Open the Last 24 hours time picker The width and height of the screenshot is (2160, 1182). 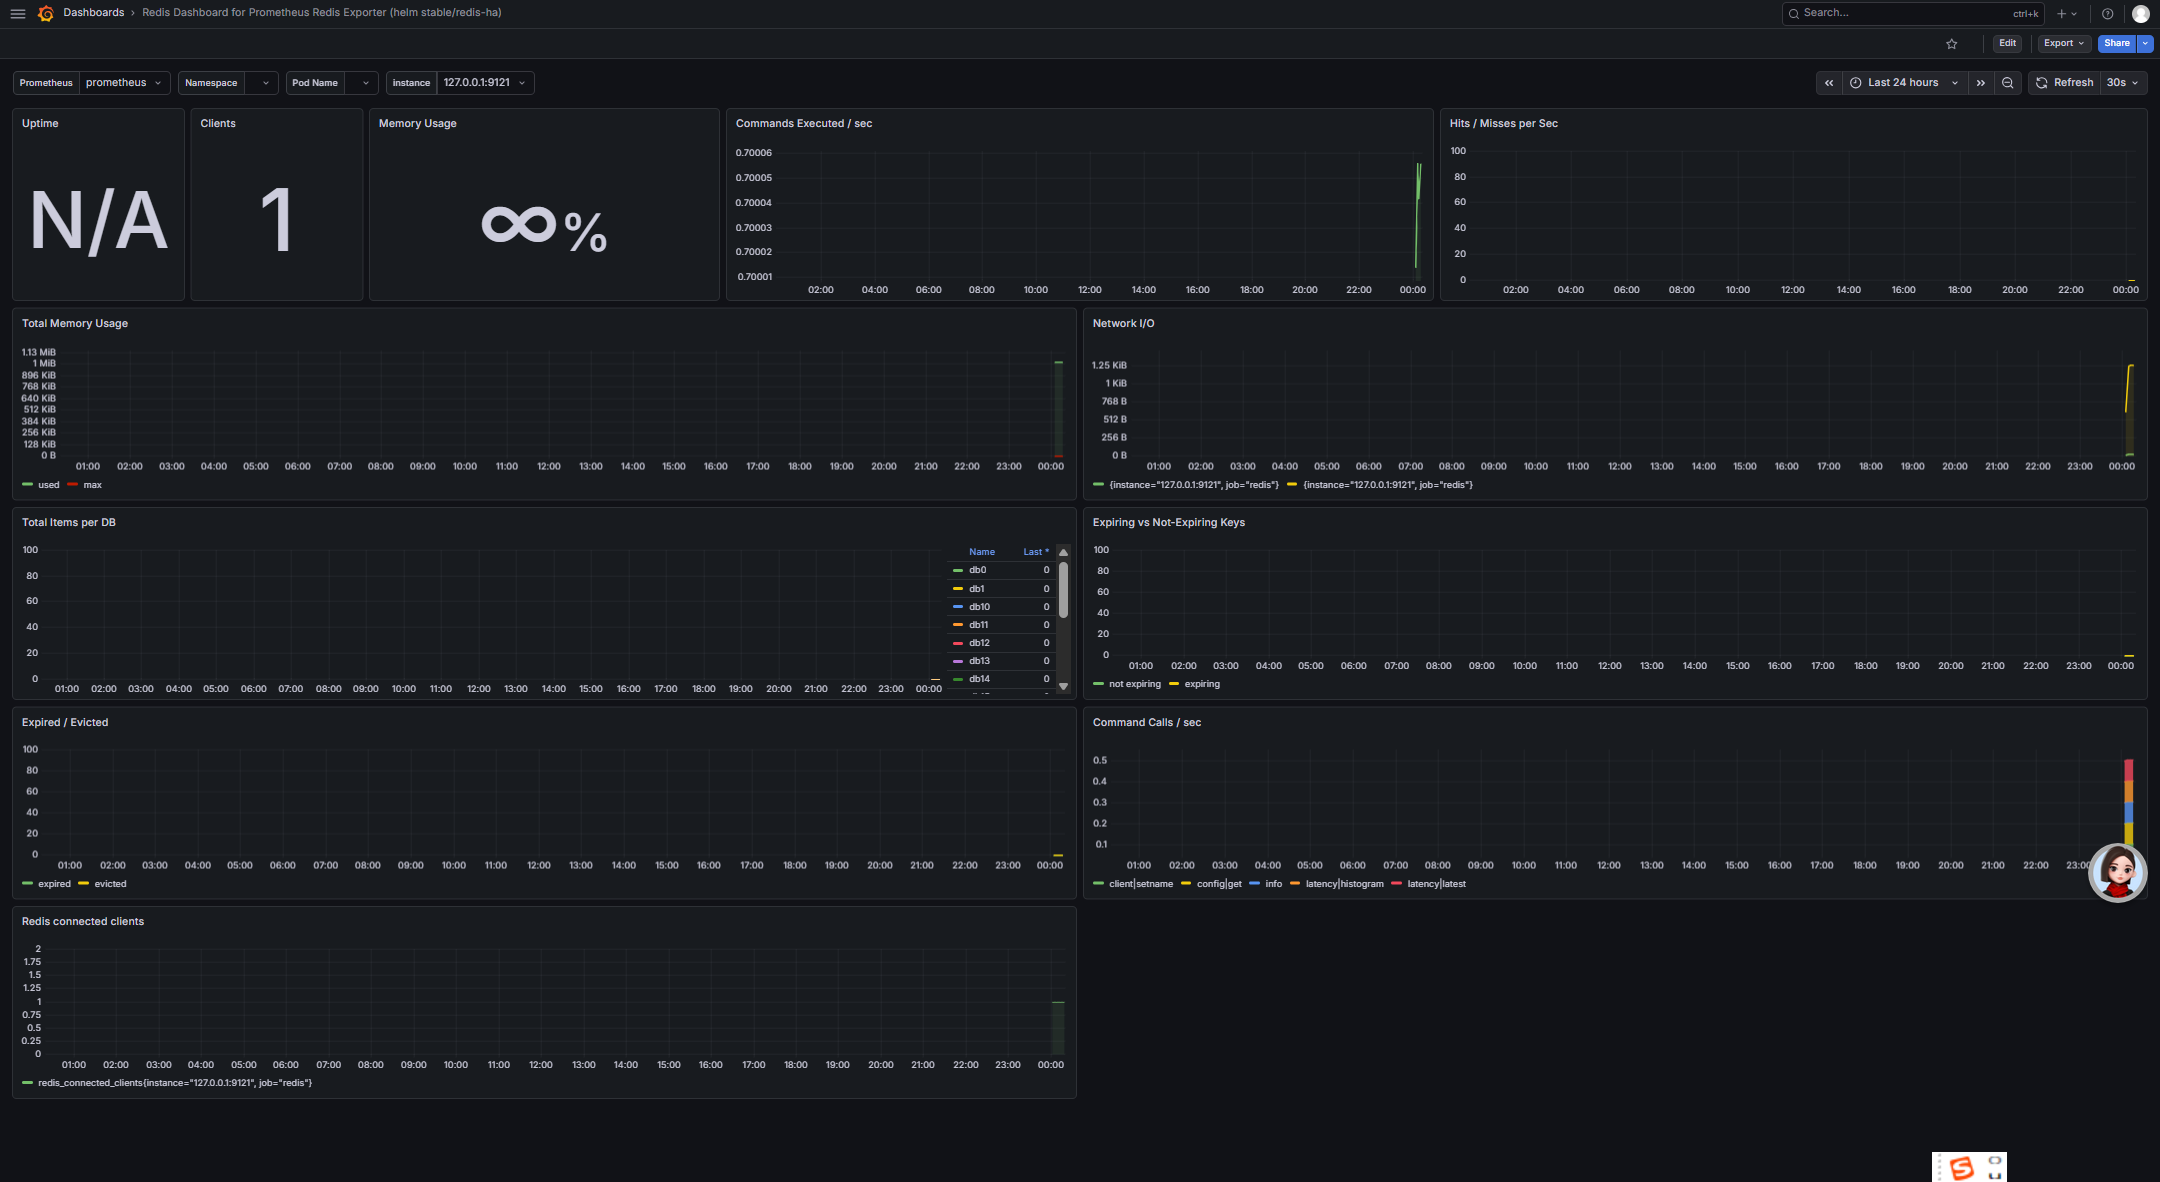[x=1903, y=83]
